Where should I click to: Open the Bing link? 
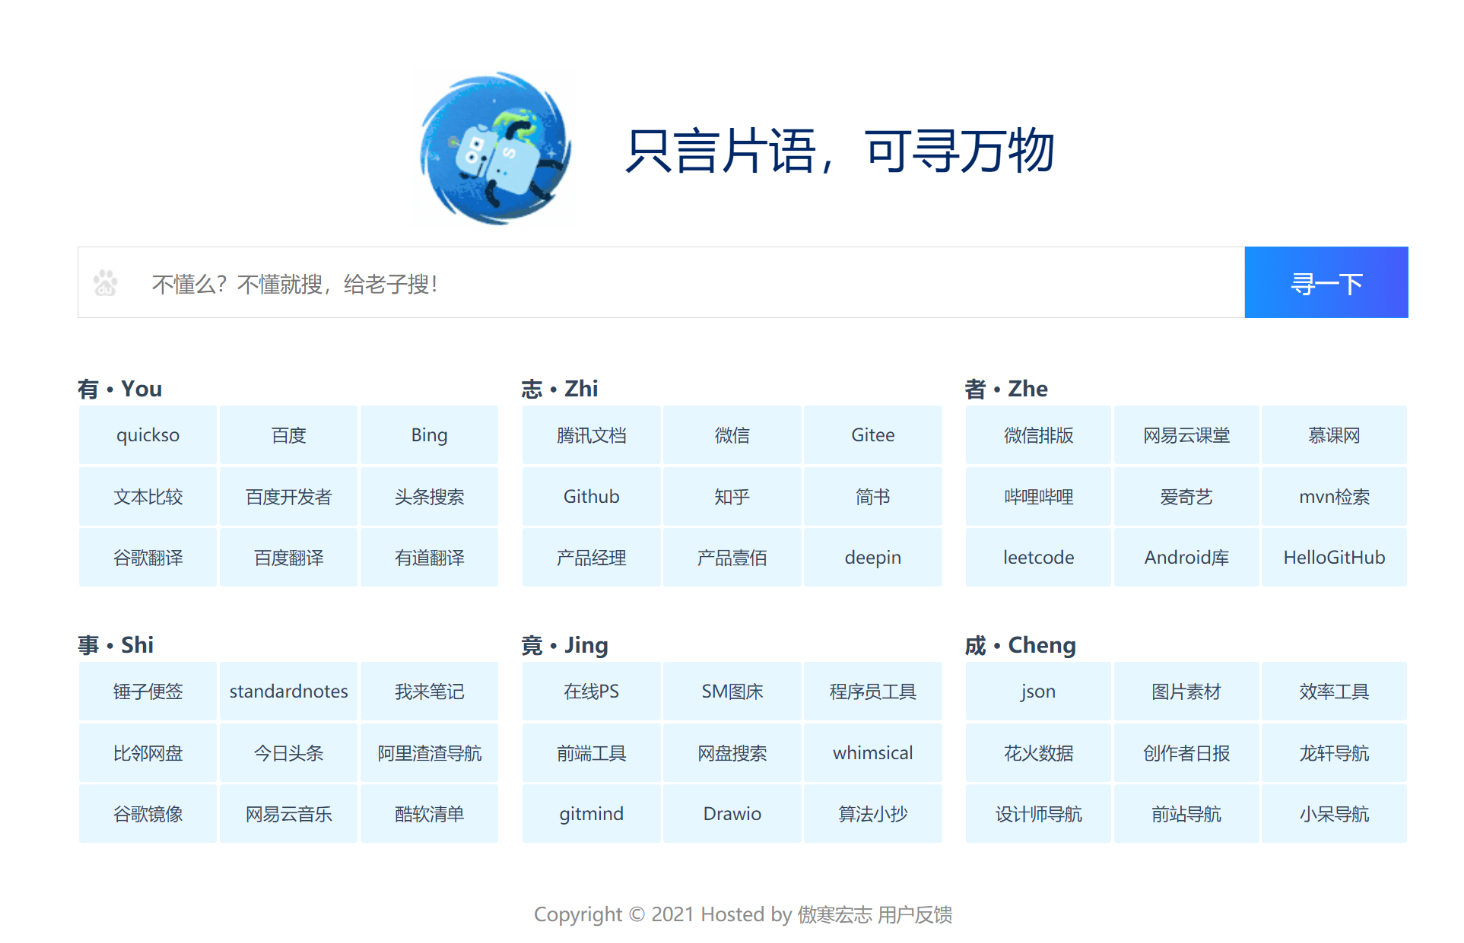tap(429, 435)
